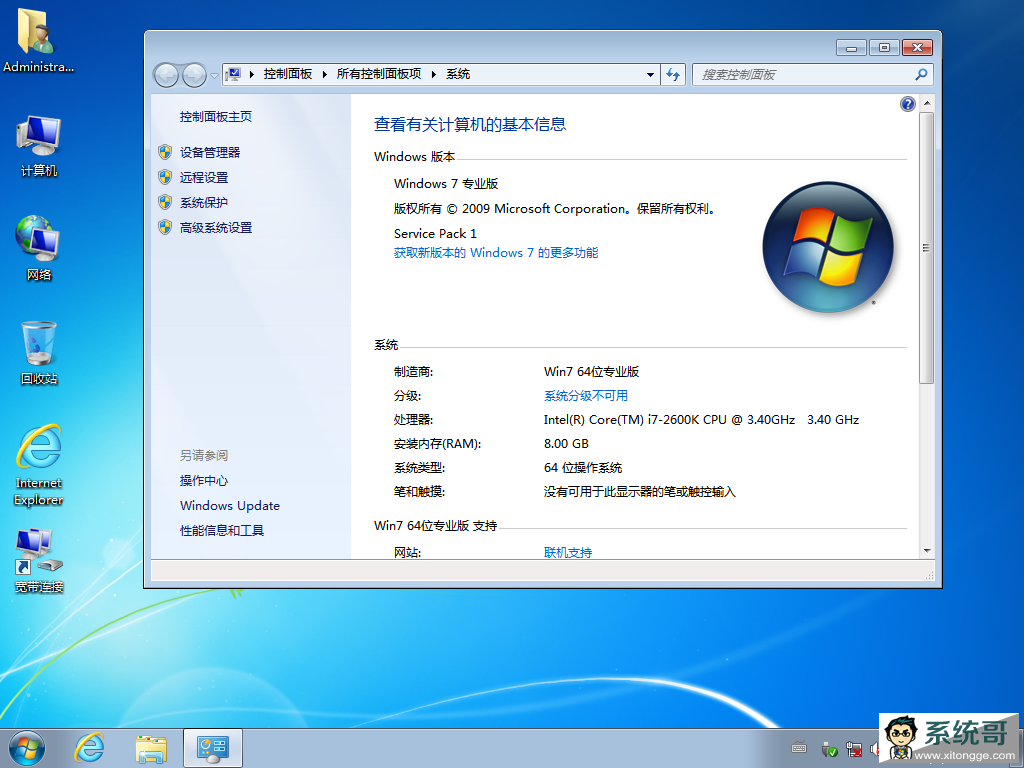Click the blue help question mark icon
The width and height of the screenshot is (1024, 768).
click(907, 104)
